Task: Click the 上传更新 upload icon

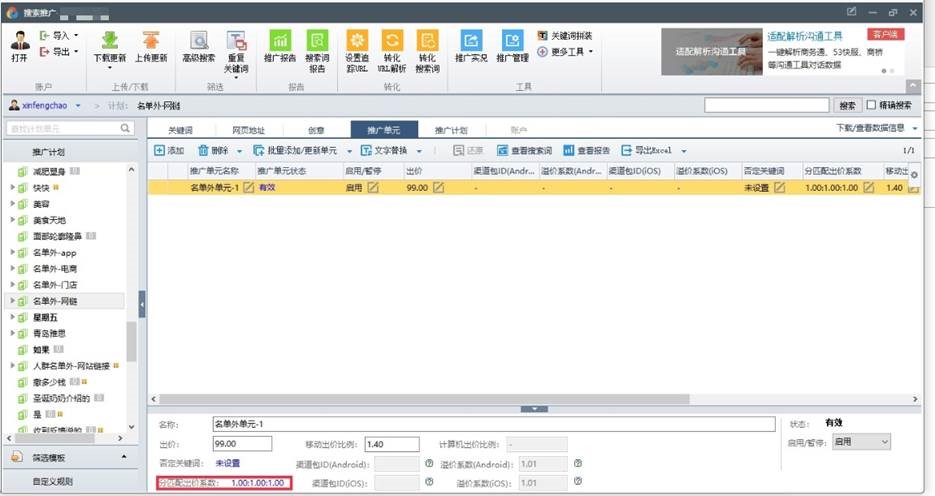Action: pos(151,42)
